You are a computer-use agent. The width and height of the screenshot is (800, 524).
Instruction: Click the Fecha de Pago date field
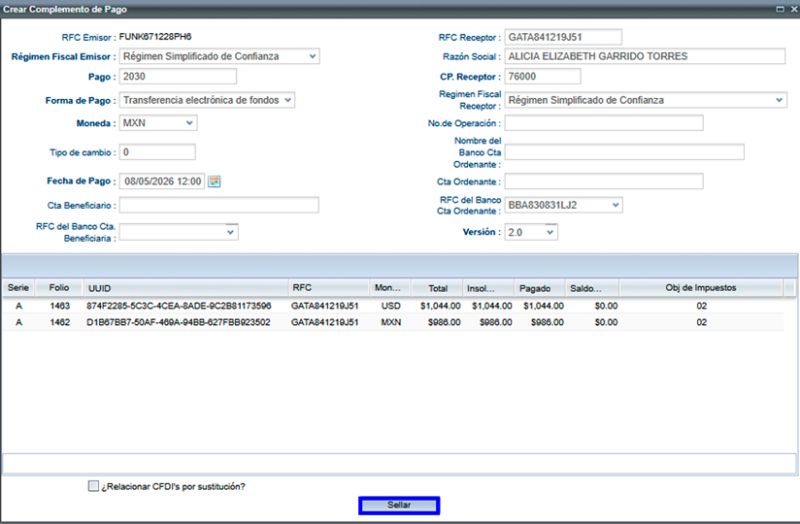[x=162, y=181]
